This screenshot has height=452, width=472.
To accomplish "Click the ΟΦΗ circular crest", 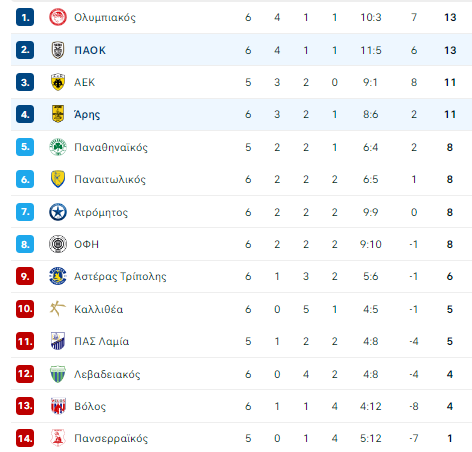I will click(x=58, y=244).
